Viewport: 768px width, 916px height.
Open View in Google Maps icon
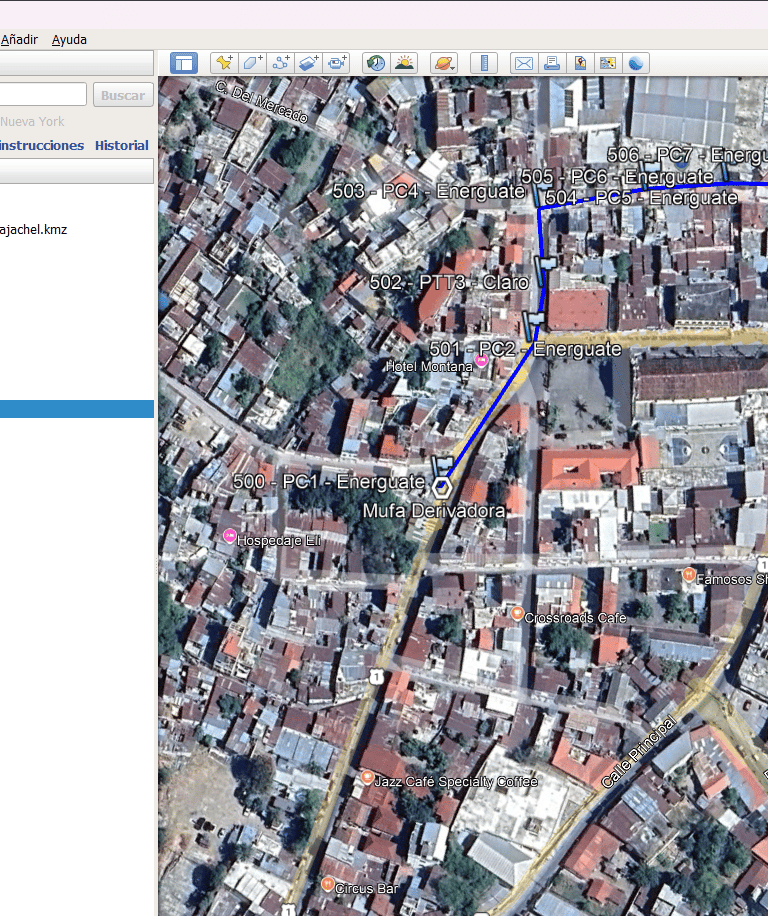coord(608,63)
